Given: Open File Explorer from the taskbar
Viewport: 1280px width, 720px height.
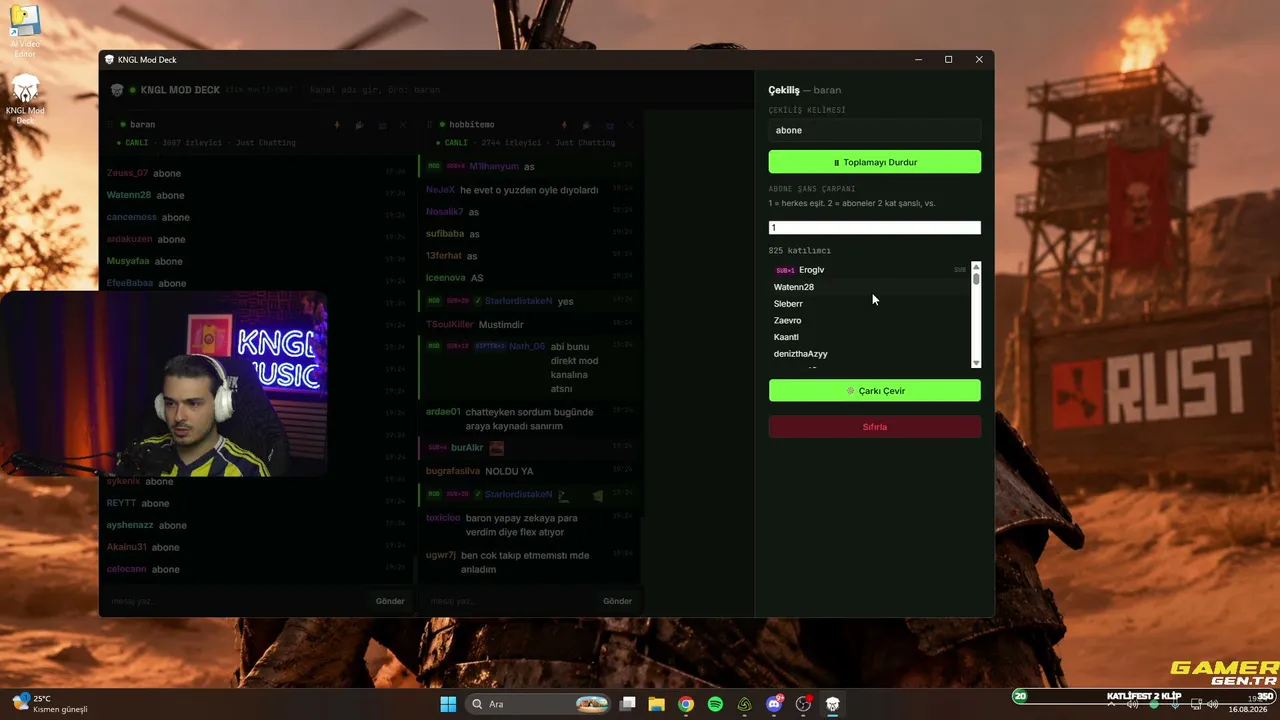Looking at the screenshot, I should click(x=656, y=704).
